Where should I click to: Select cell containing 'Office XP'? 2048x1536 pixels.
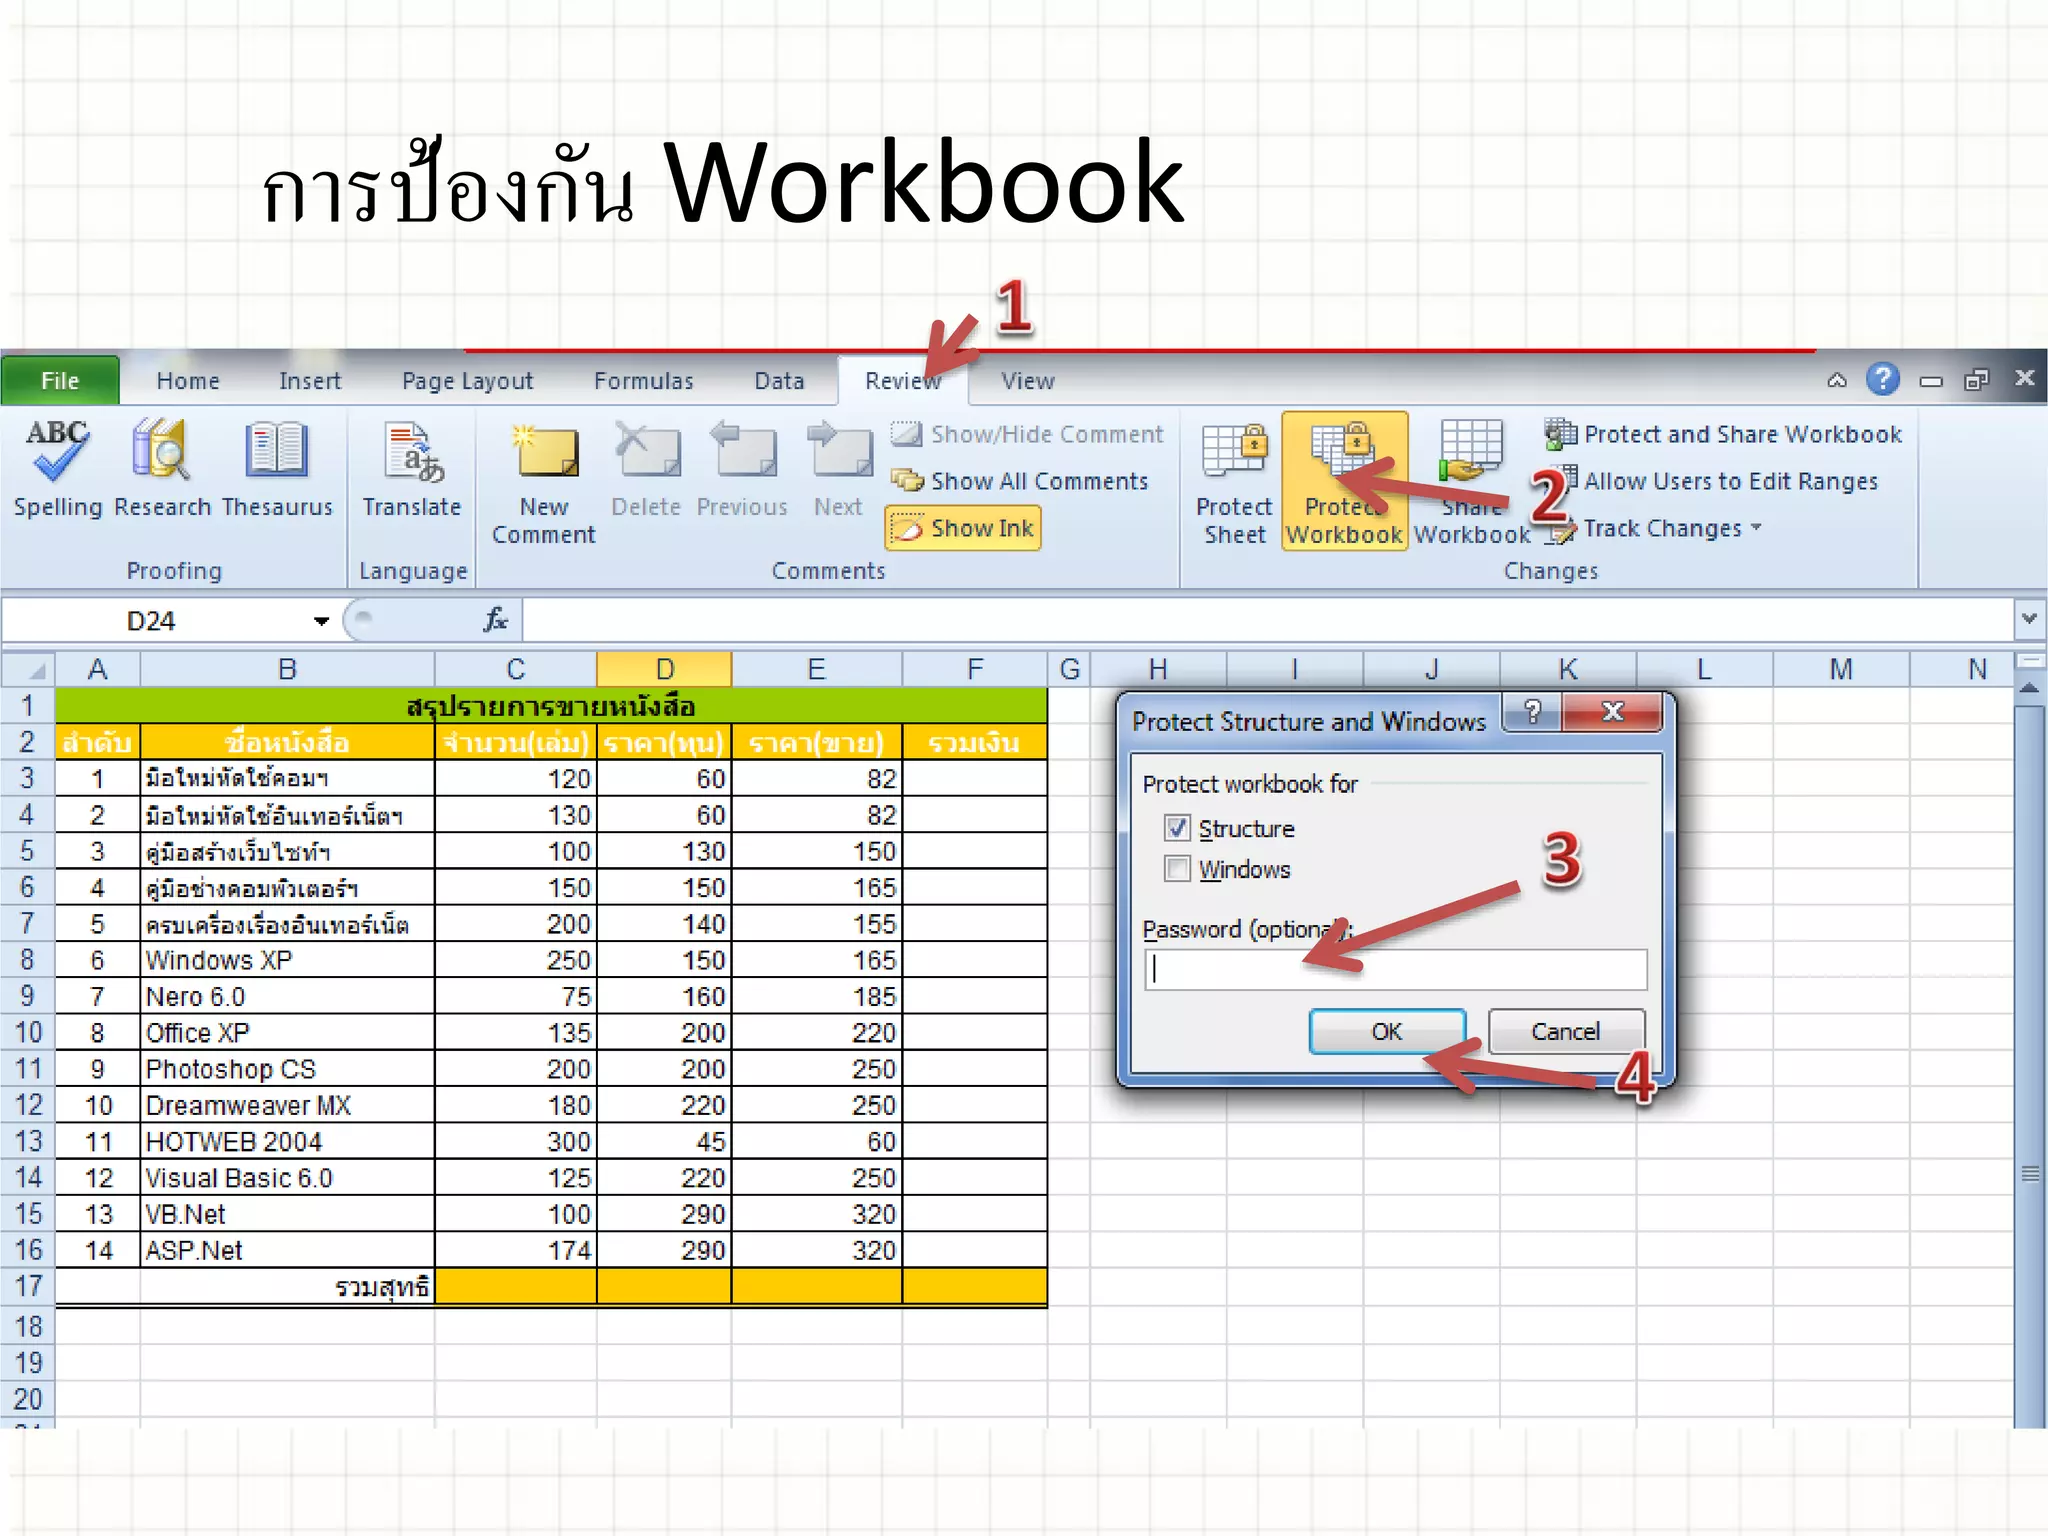point(287,1032)
